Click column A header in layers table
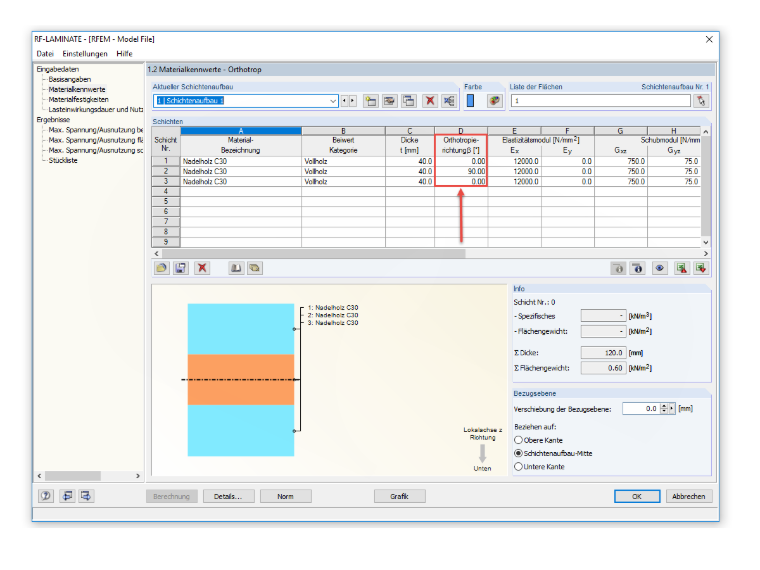The image size is (760, 570). [241, 131]
